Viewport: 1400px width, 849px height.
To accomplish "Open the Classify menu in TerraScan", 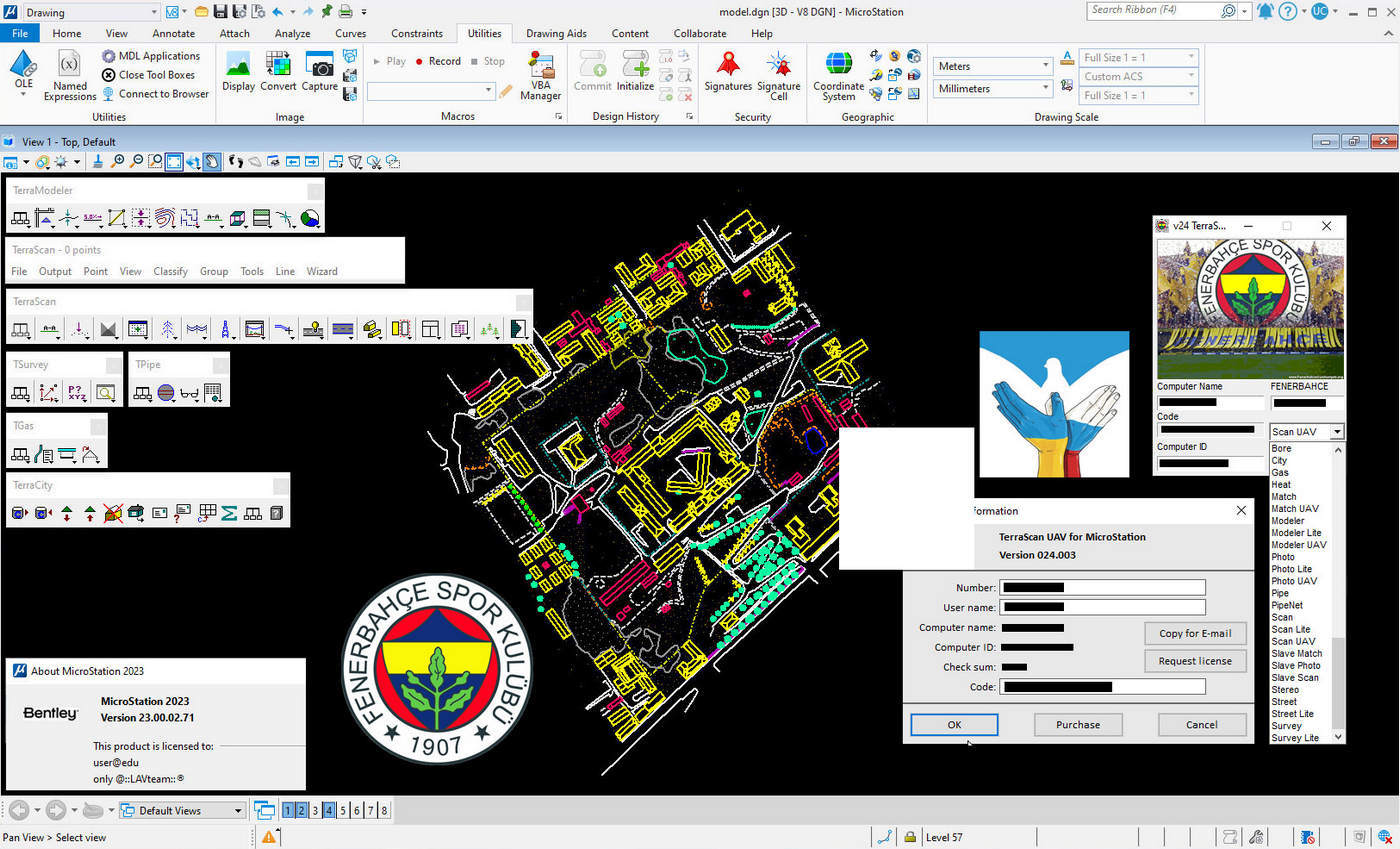I will click(170, 271).
